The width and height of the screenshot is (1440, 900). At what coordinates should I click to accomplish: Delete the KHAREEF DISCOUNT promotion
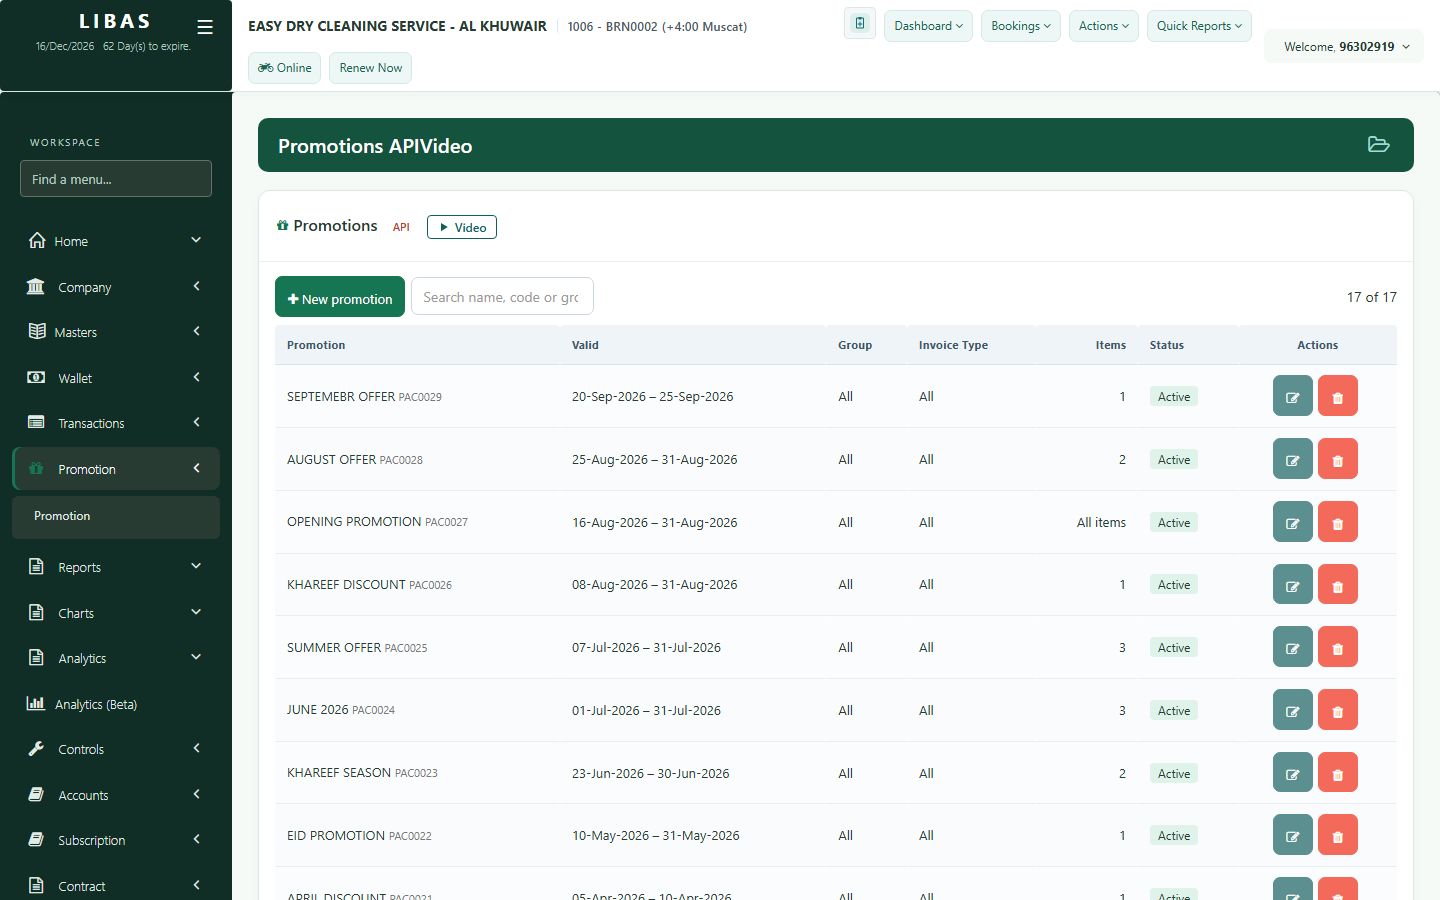(x=1338, y=585)
